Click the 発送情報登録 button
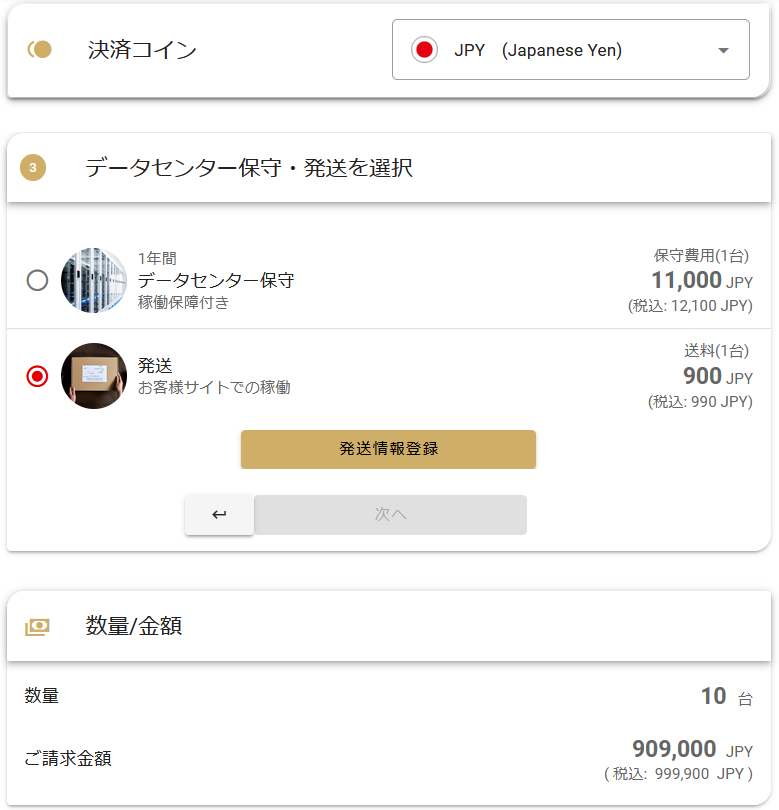This screenshot has width=779, height=810. [388, 449]
